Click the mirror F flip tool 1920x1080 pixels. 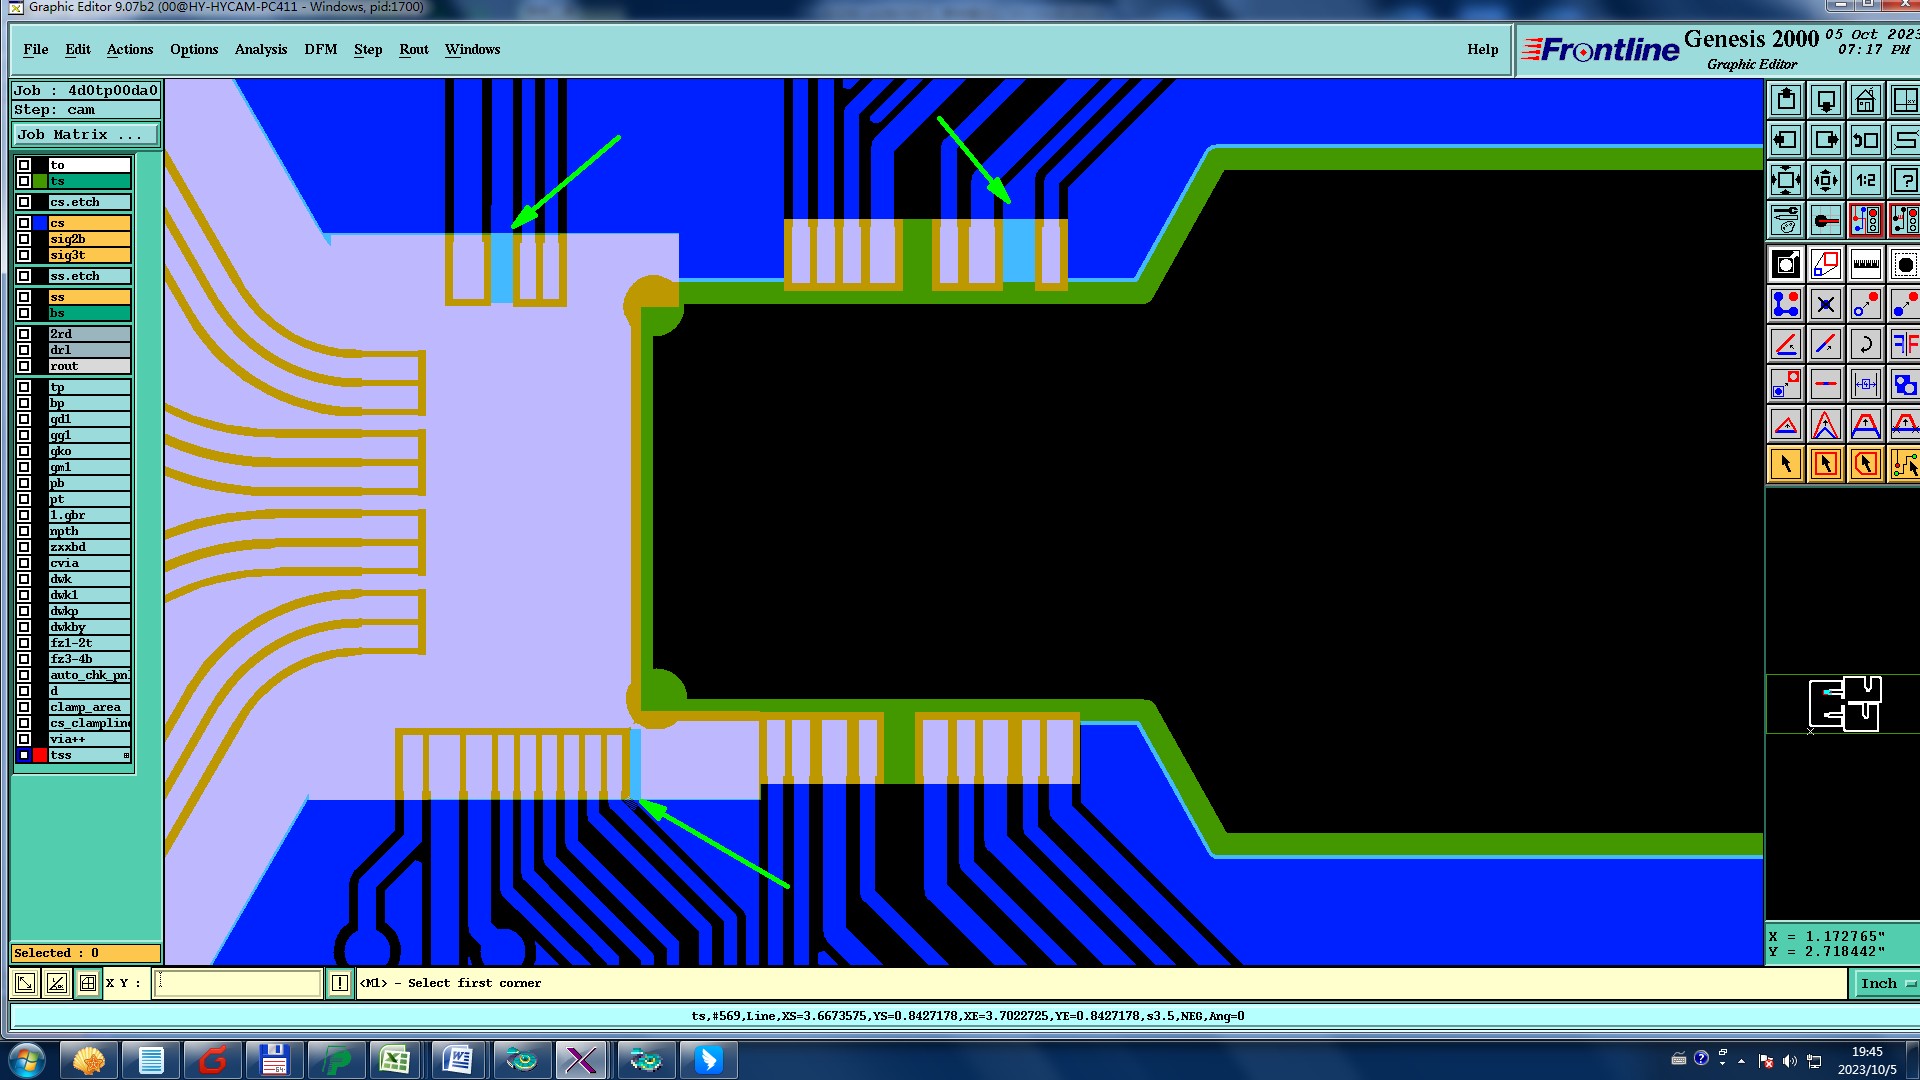click(1904, 345)
